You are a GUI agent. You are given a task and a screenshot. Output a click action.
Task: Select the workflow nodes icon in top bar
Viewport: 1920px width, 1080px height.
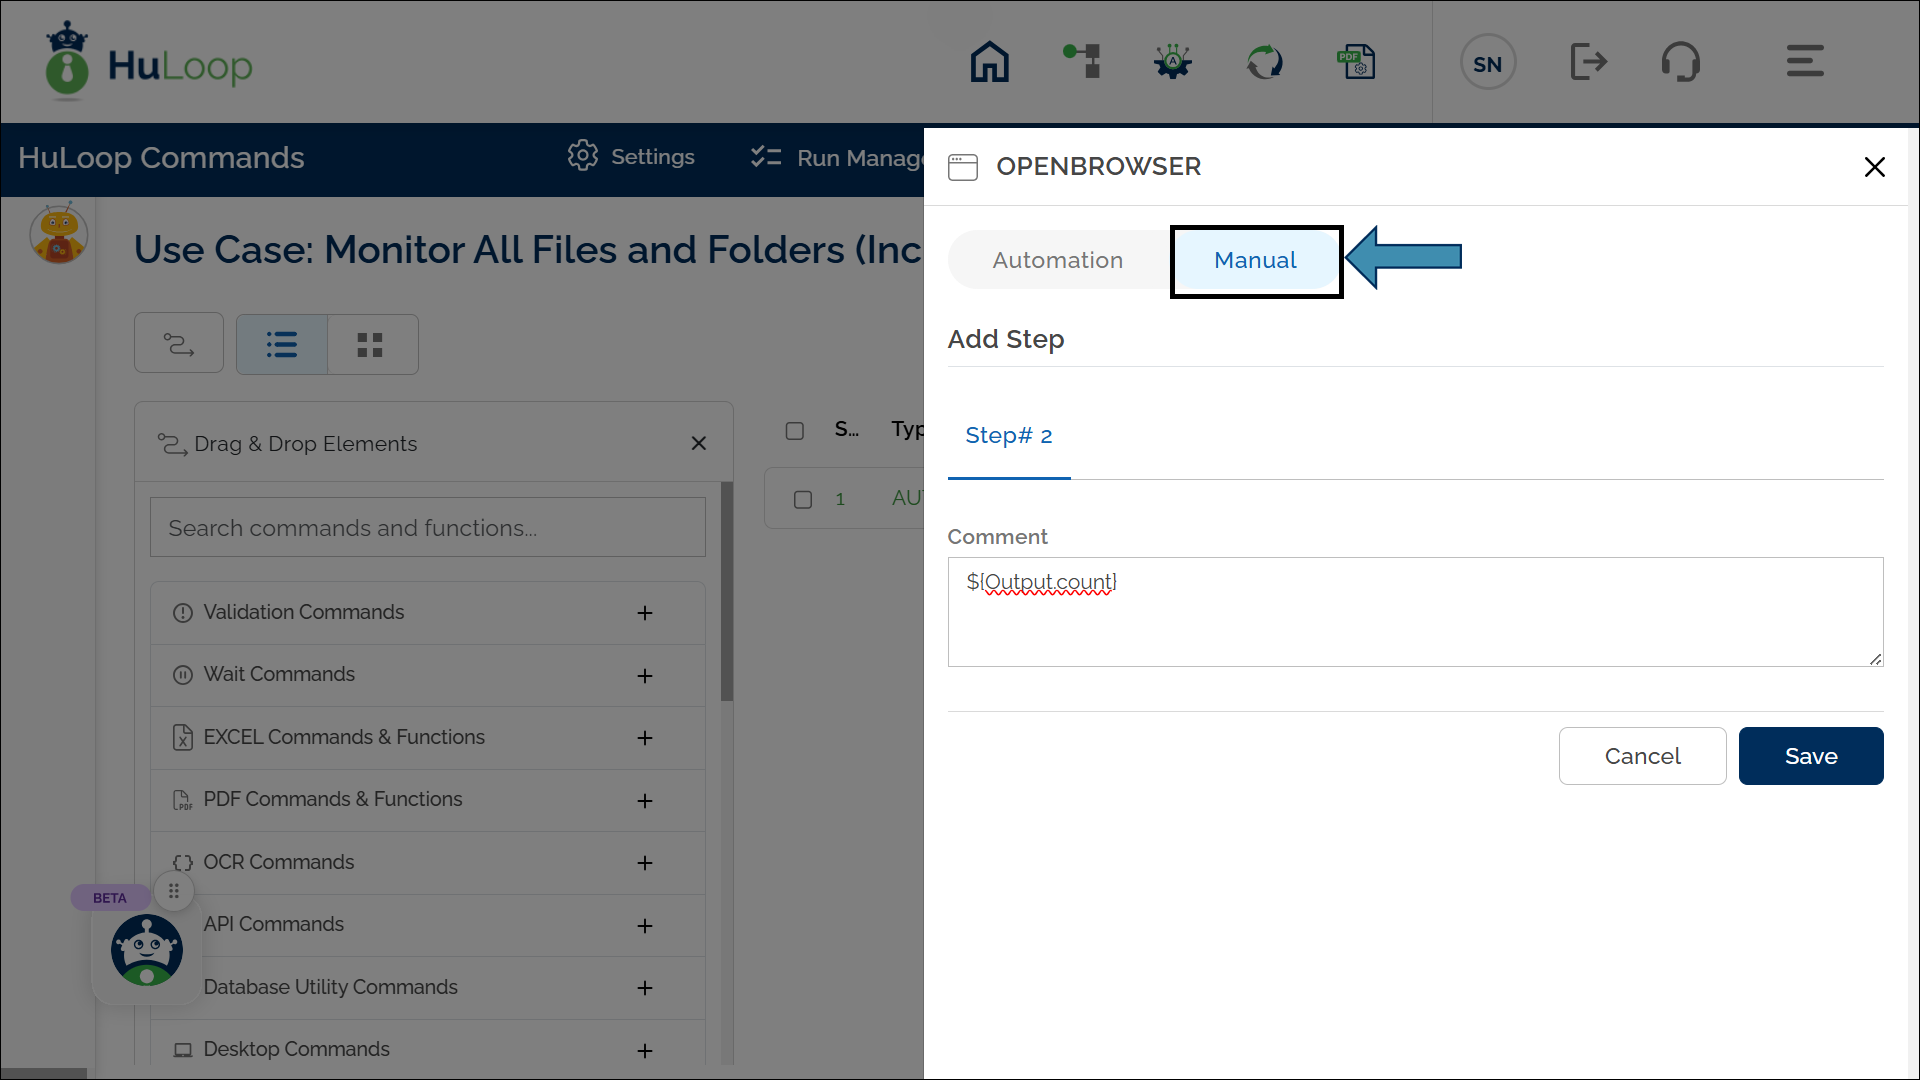pos(1081,61)
